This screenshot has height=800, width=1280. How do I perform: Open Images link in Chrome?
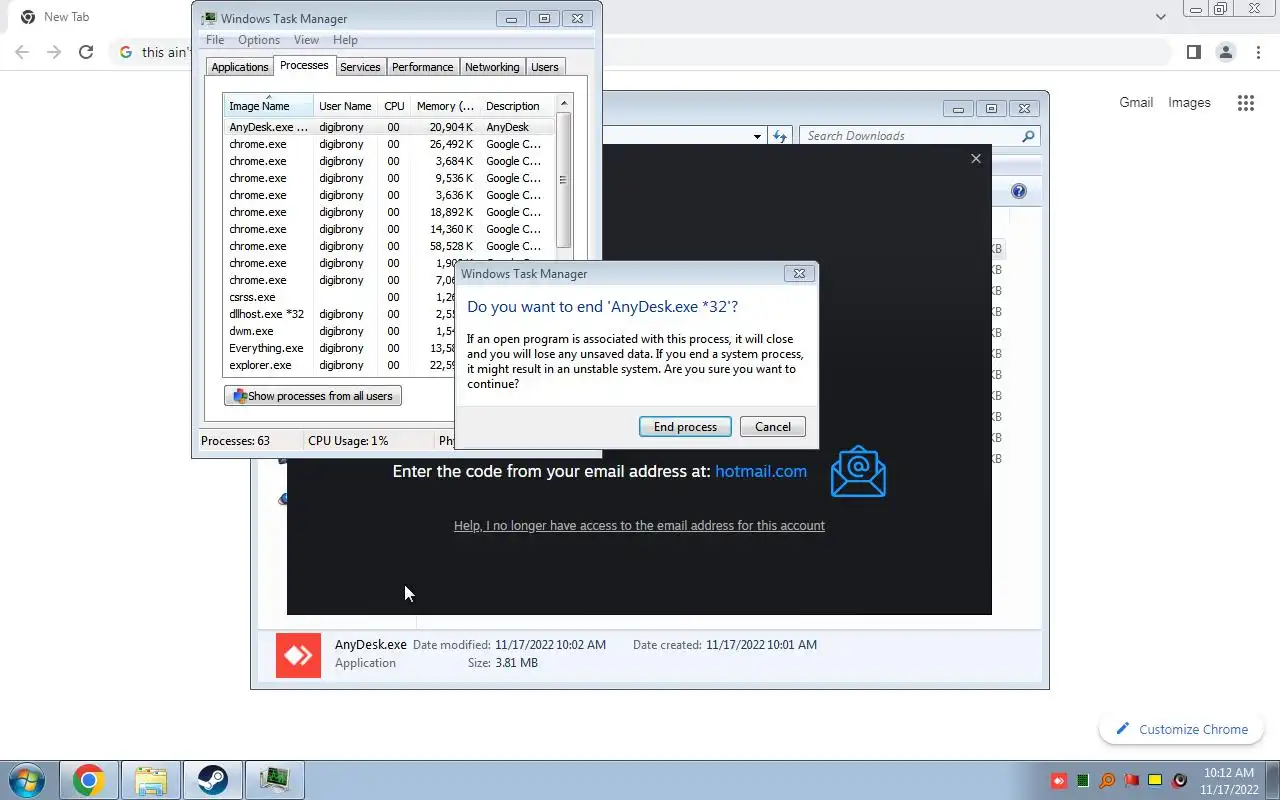tap(1189, 103)
